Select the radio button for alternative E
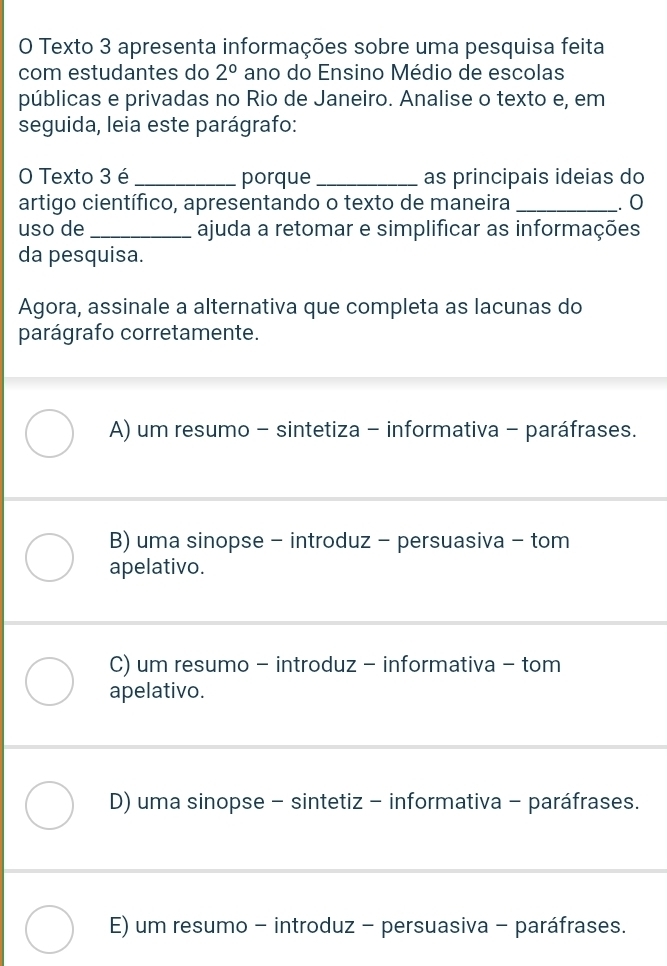Viewport: 667px width, 966px height. pos(49,927)
